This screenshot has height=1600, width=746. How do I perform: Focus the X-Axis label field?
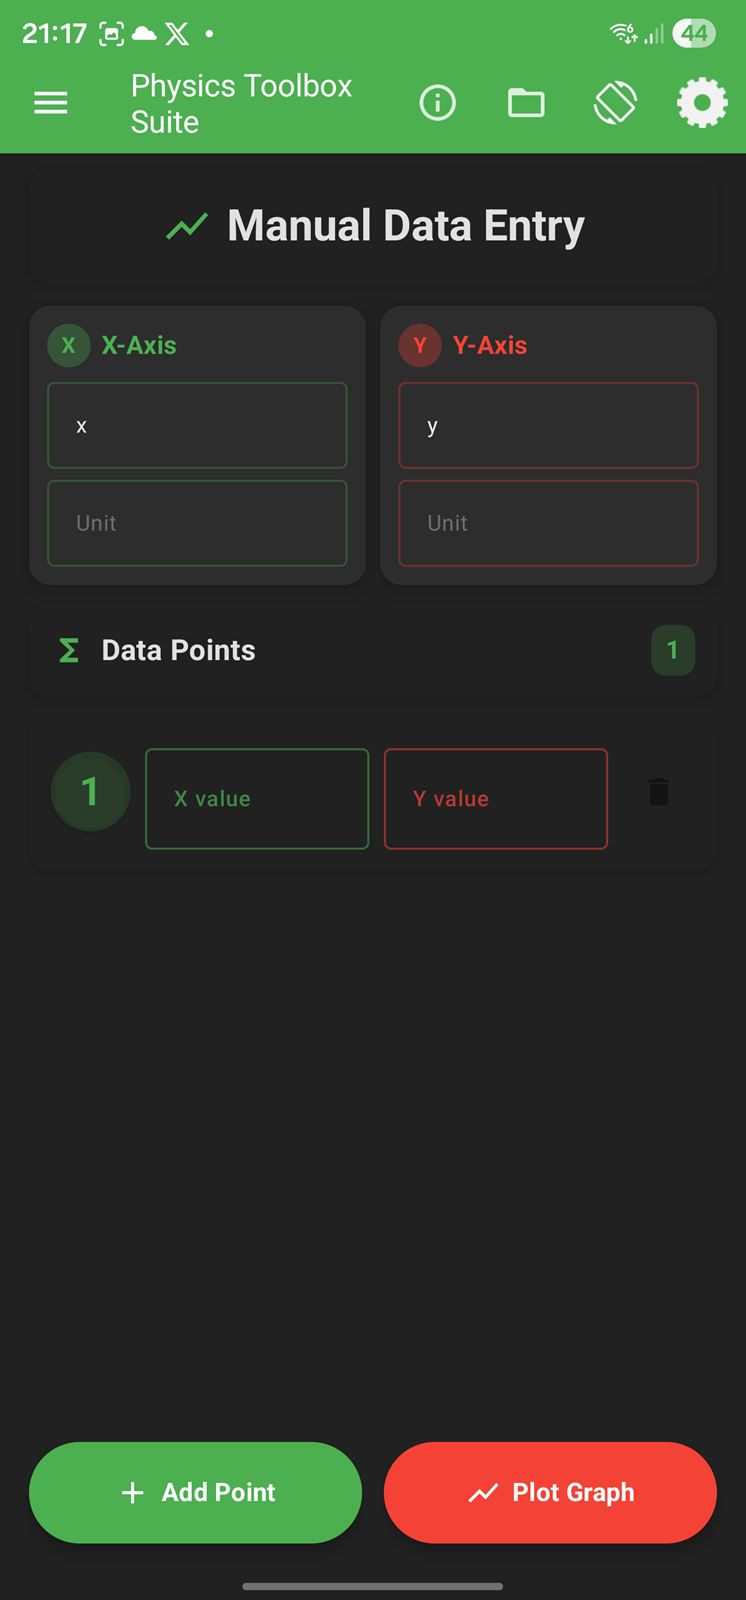click(x=197, y=426)
